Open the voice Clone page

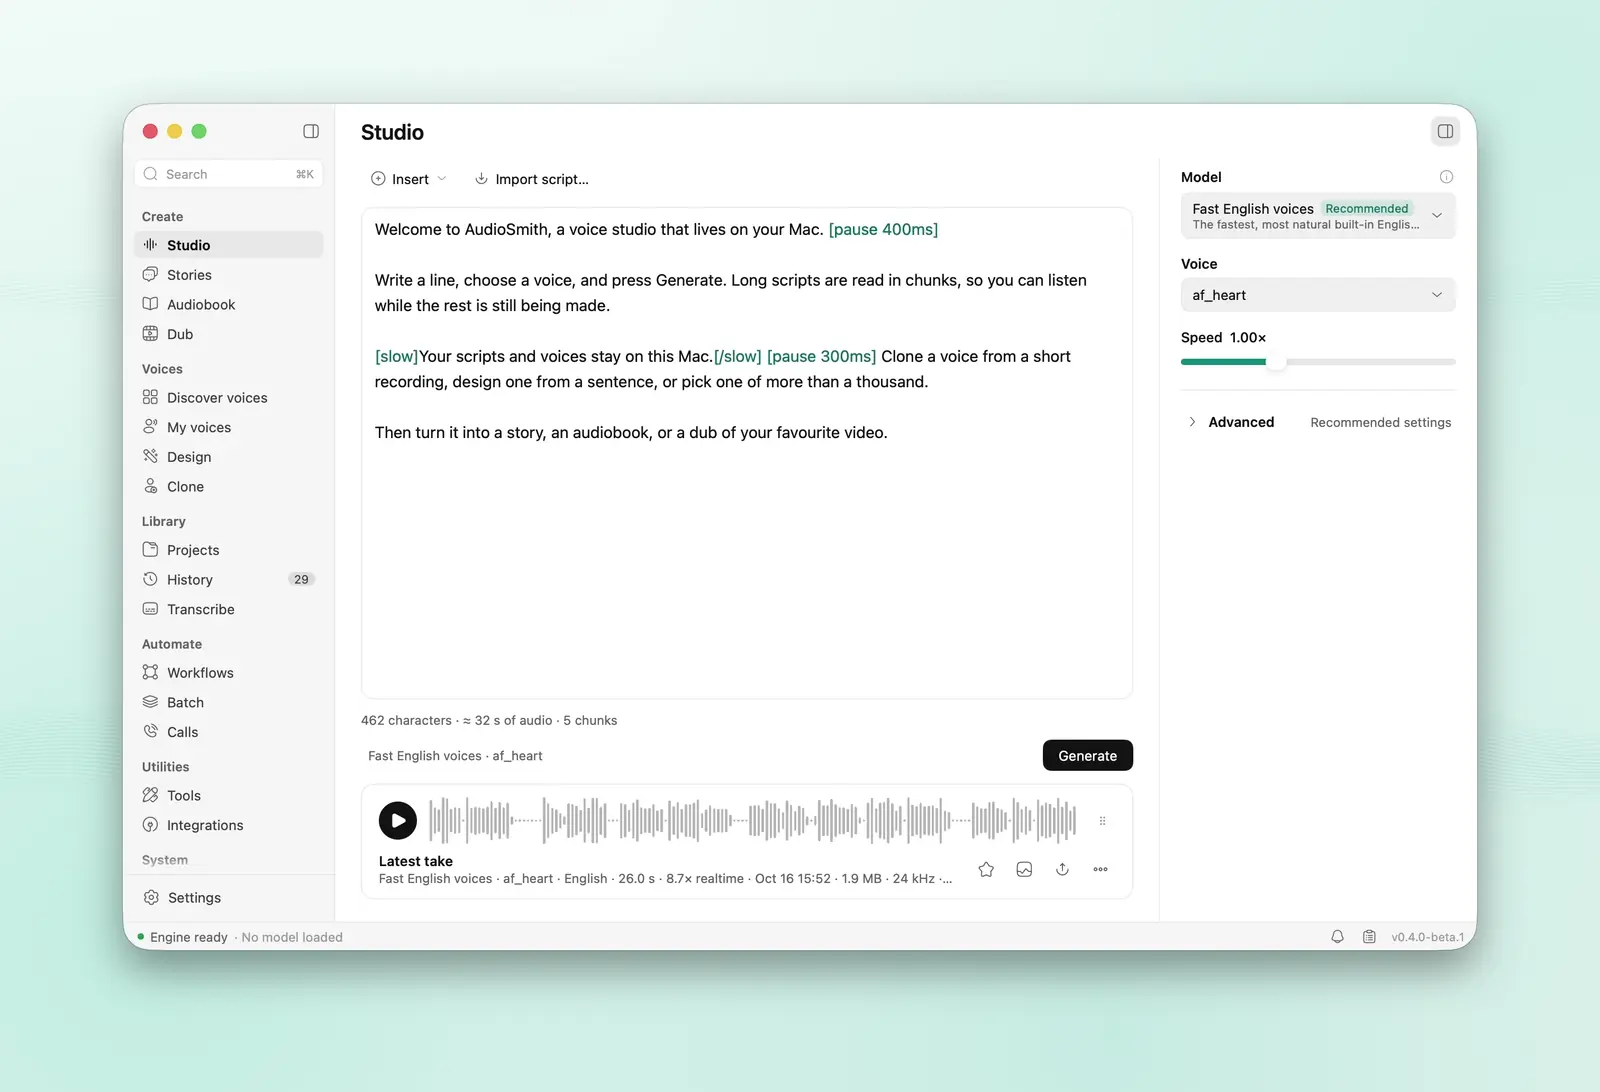click(x=228, y=487)
